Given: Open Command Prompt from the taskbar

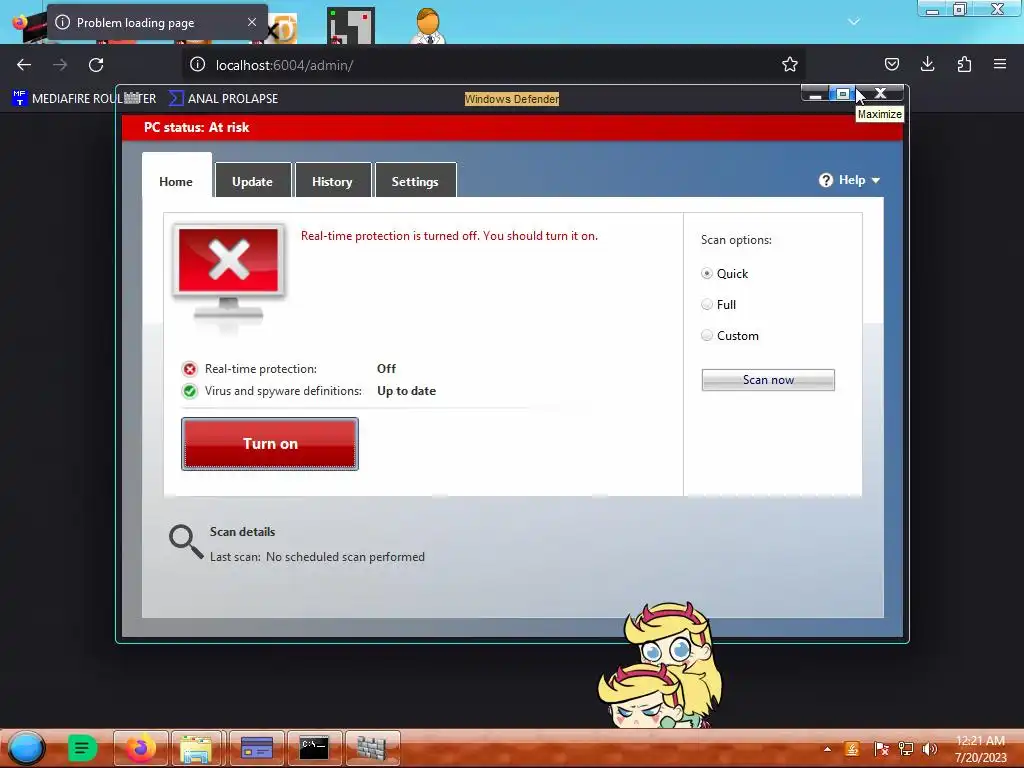Looking at the screenshot, I should coord(314,748).
